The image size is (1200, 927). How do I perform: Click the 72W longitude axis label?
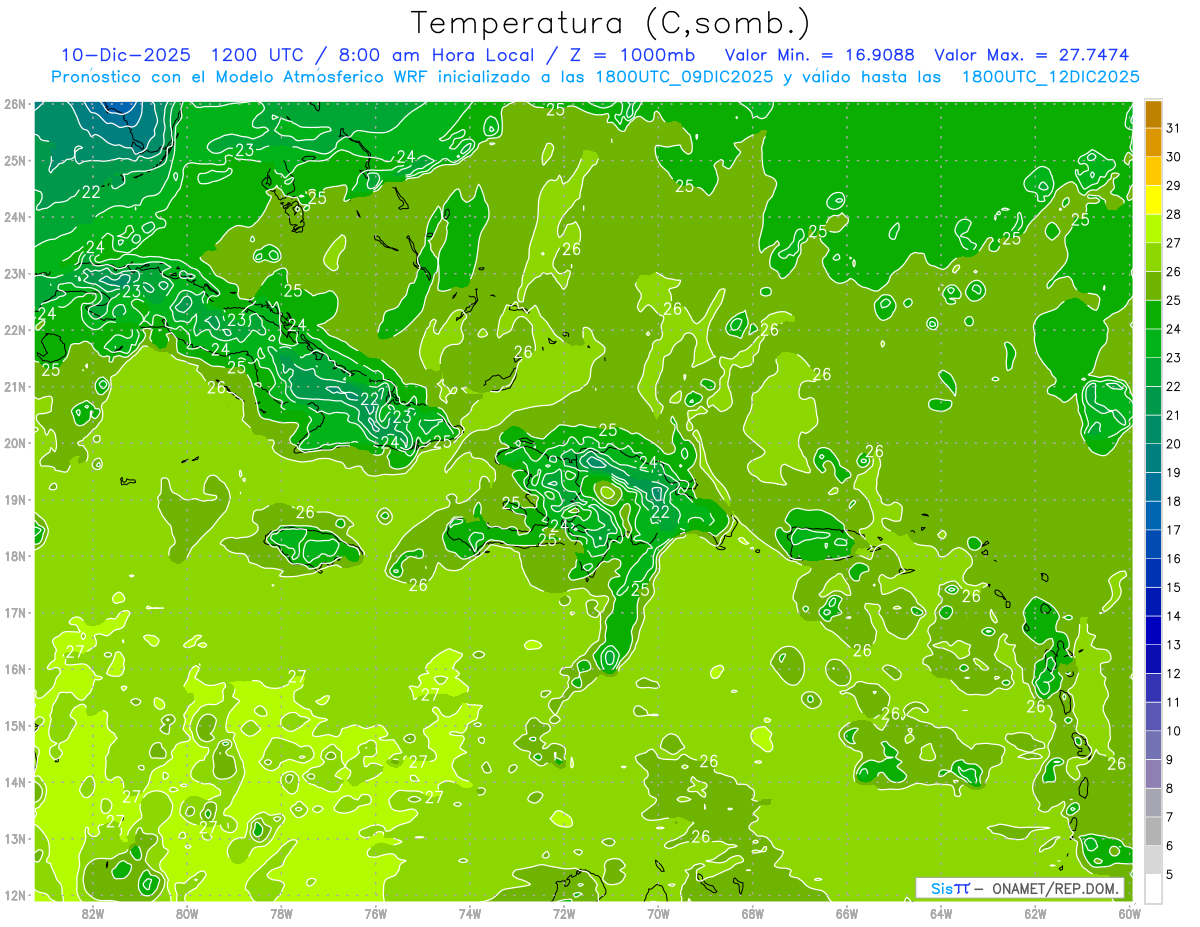[x=564, y=914]
